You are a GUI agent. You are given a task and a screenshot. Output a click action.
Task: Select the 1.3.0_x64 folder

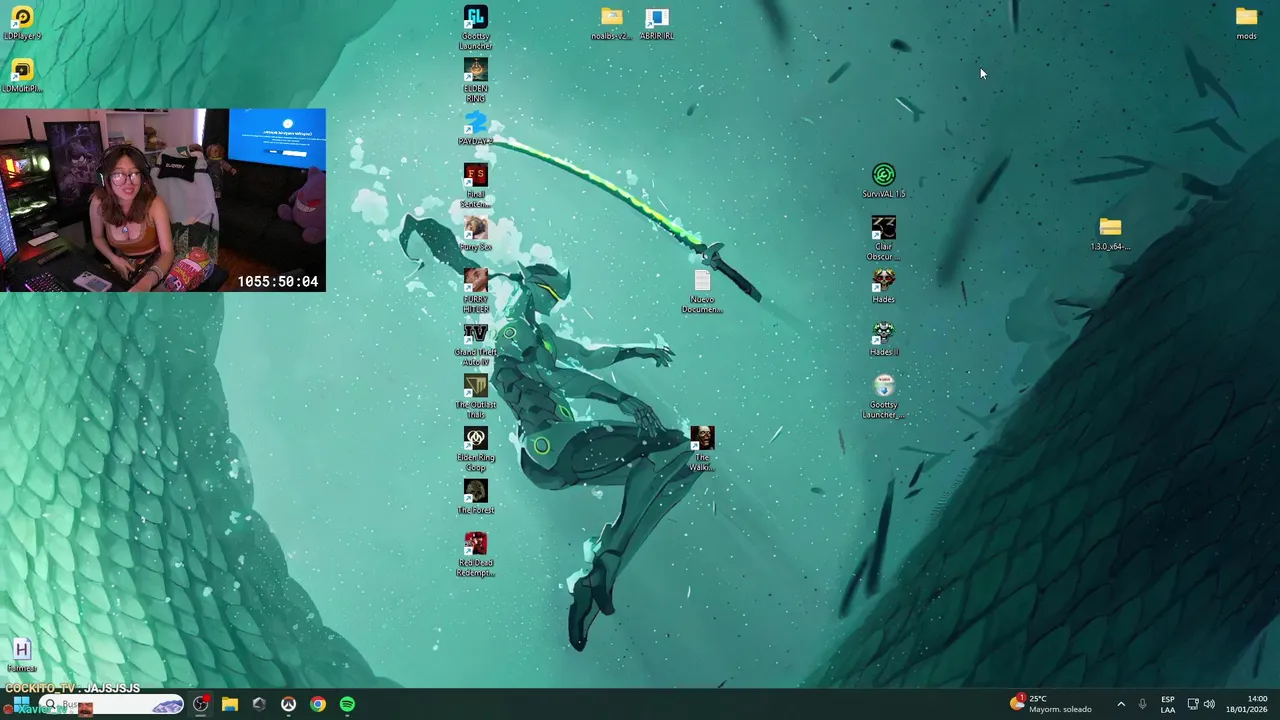tap(1110, 235)
